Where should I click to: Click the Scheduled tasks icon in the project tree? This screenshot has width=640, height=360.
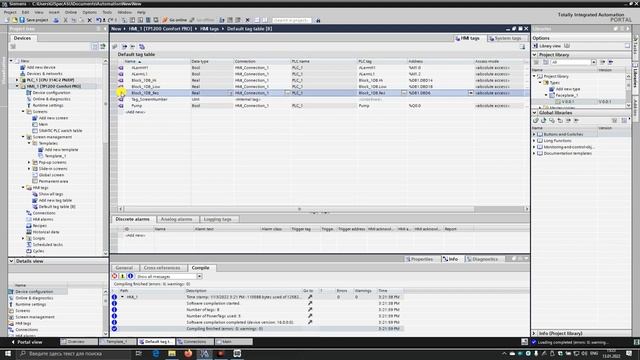tap(29, 244)
